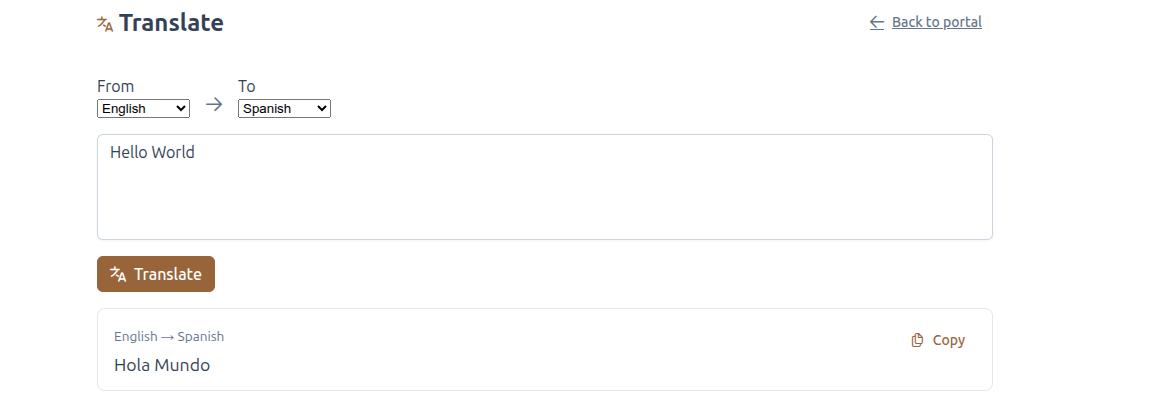Screen dimensions: 1169x412
Task: Click the brown Translate button label
Action: (x=168, y=274)
